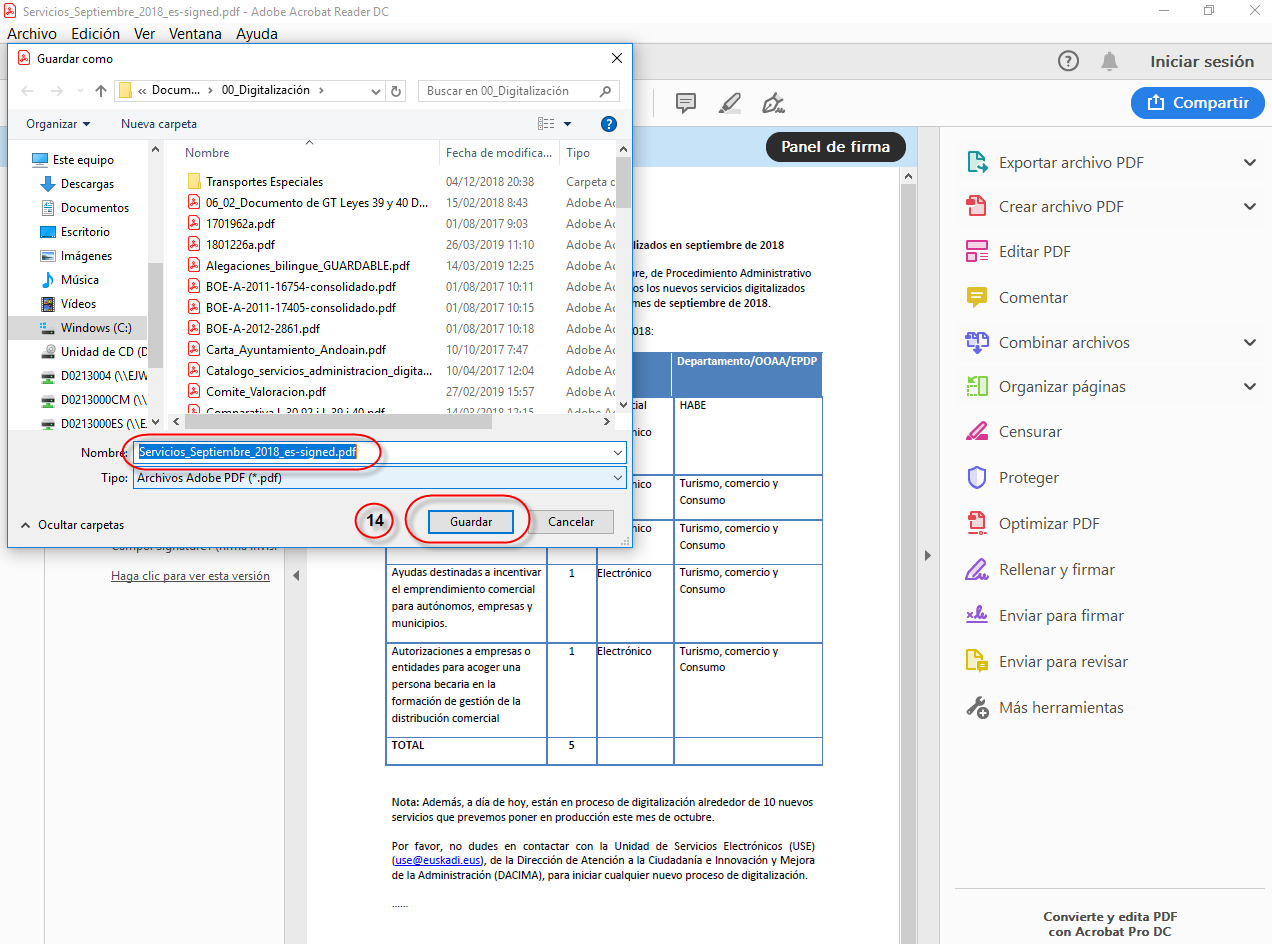Expand the Combinar archivos options chevron
This screenshot has height=944, width=1272.
(1249, 343)
